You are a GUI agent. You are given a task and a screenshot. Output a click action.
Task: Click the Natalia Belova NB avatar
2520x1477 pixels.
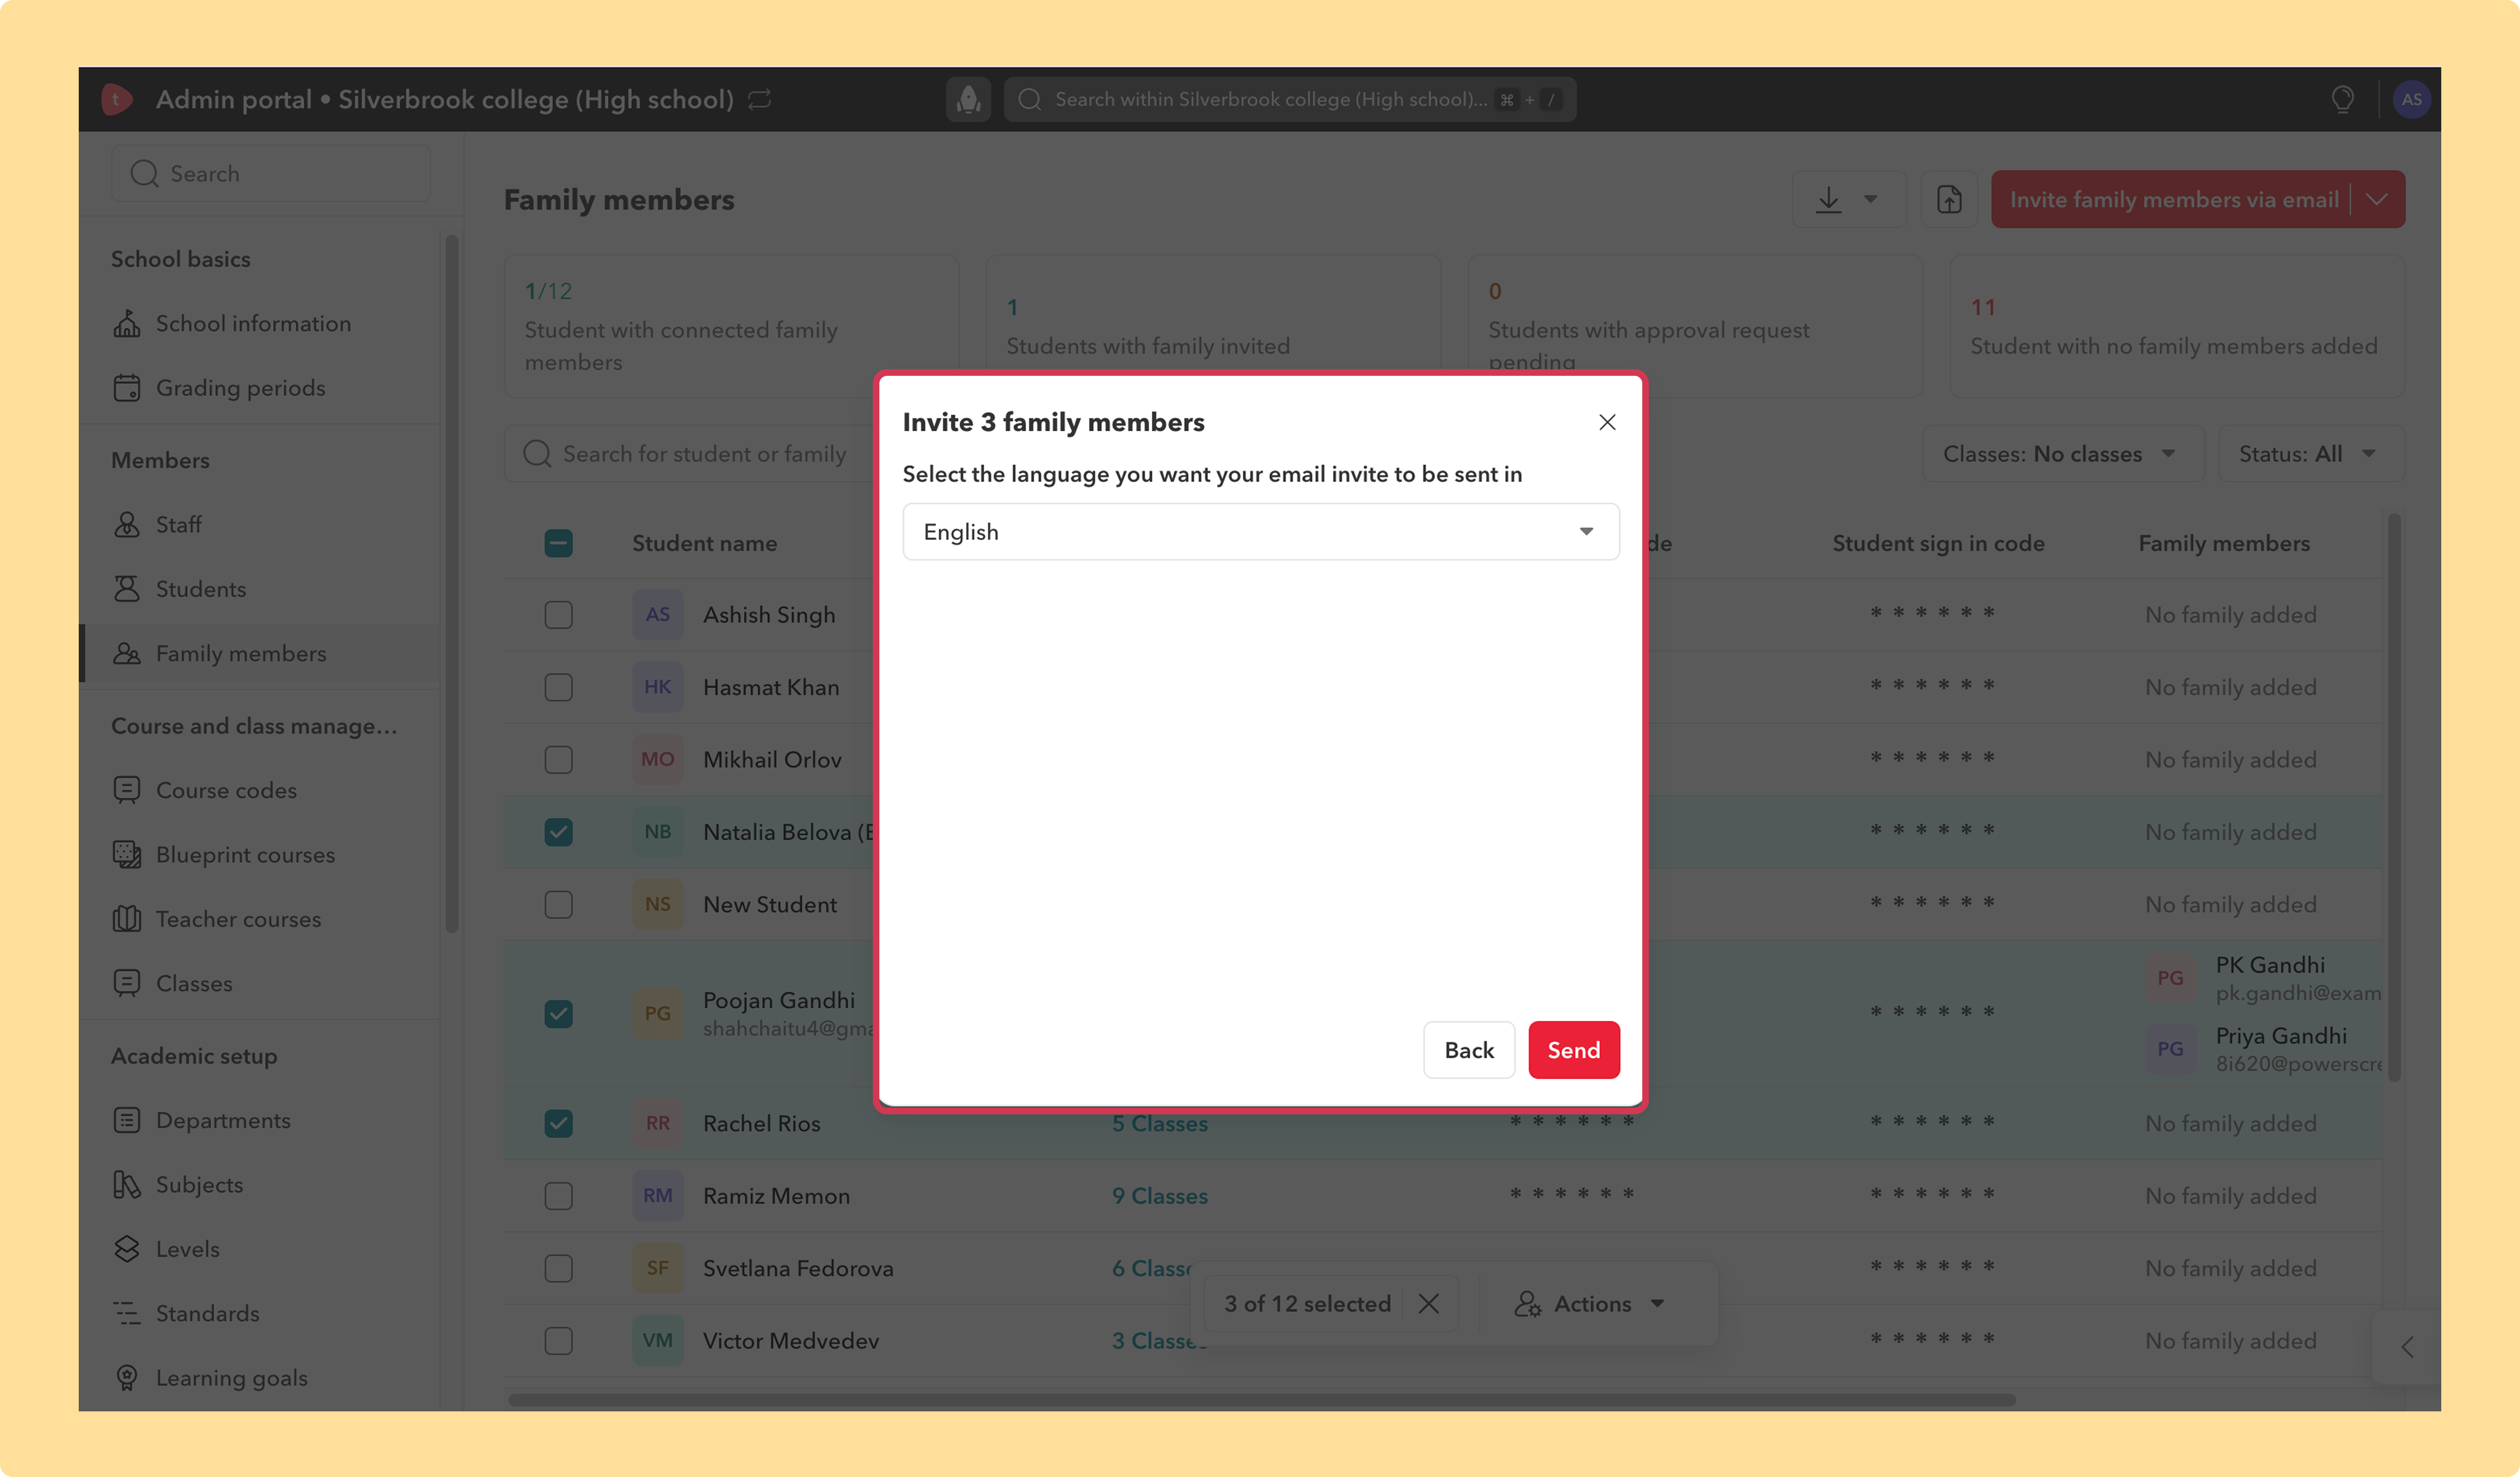(657, 832)
